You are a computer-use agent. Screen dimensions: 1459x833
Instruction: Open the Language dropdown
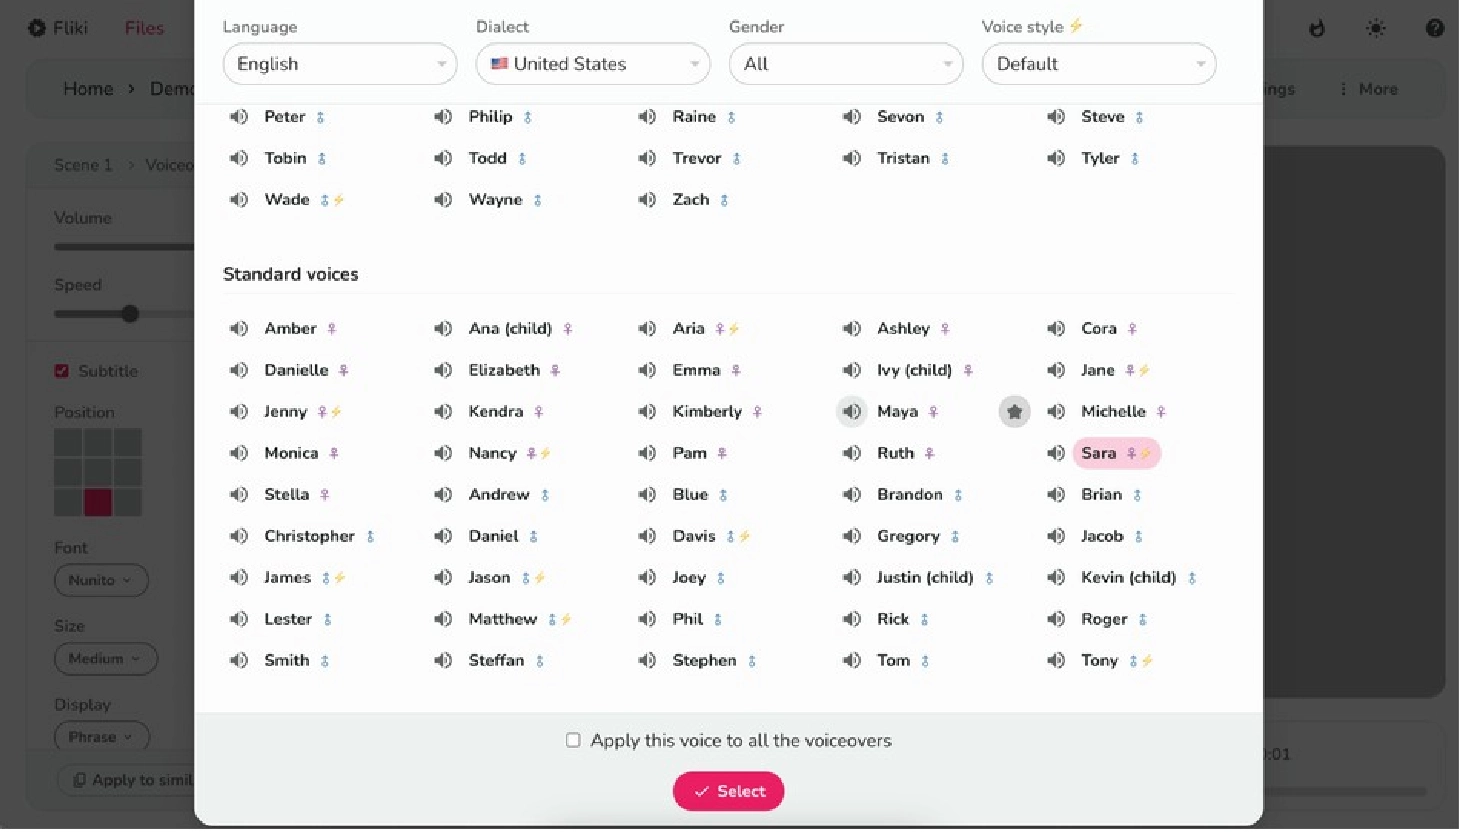[340, 64]
